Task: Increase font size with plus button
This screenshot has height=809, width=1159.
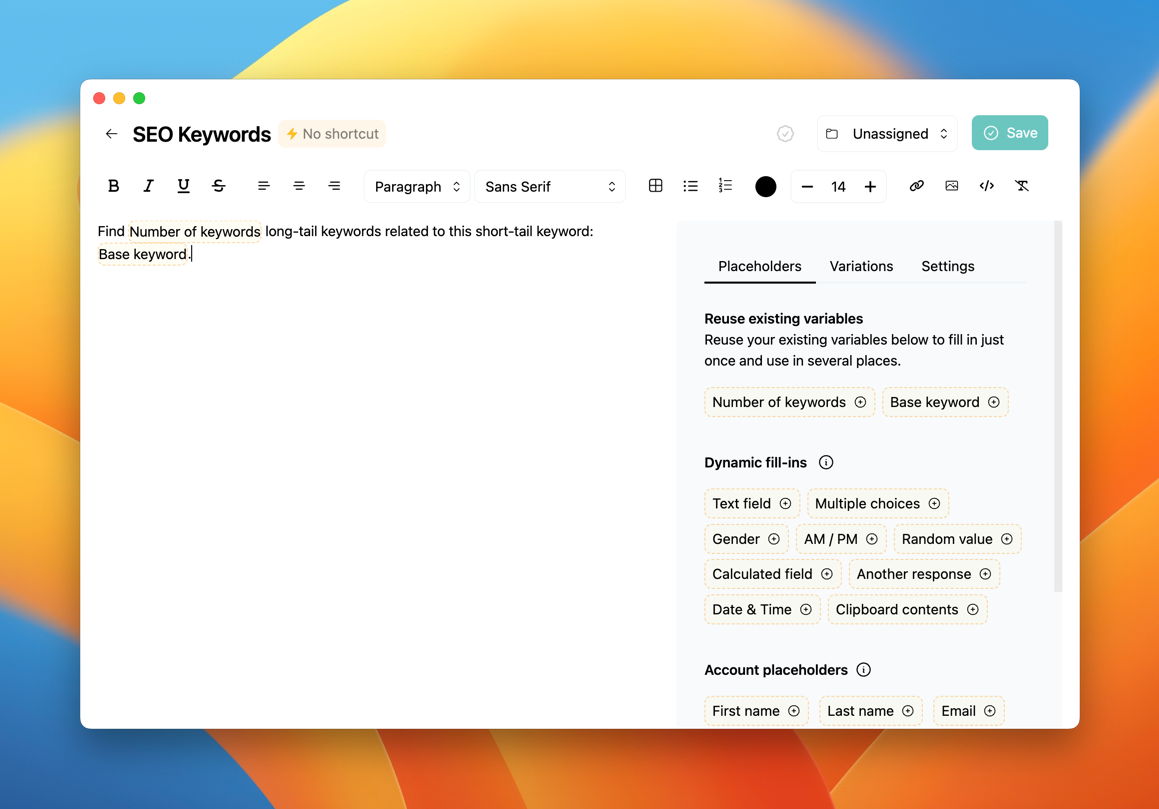Action: click(870, 187)
